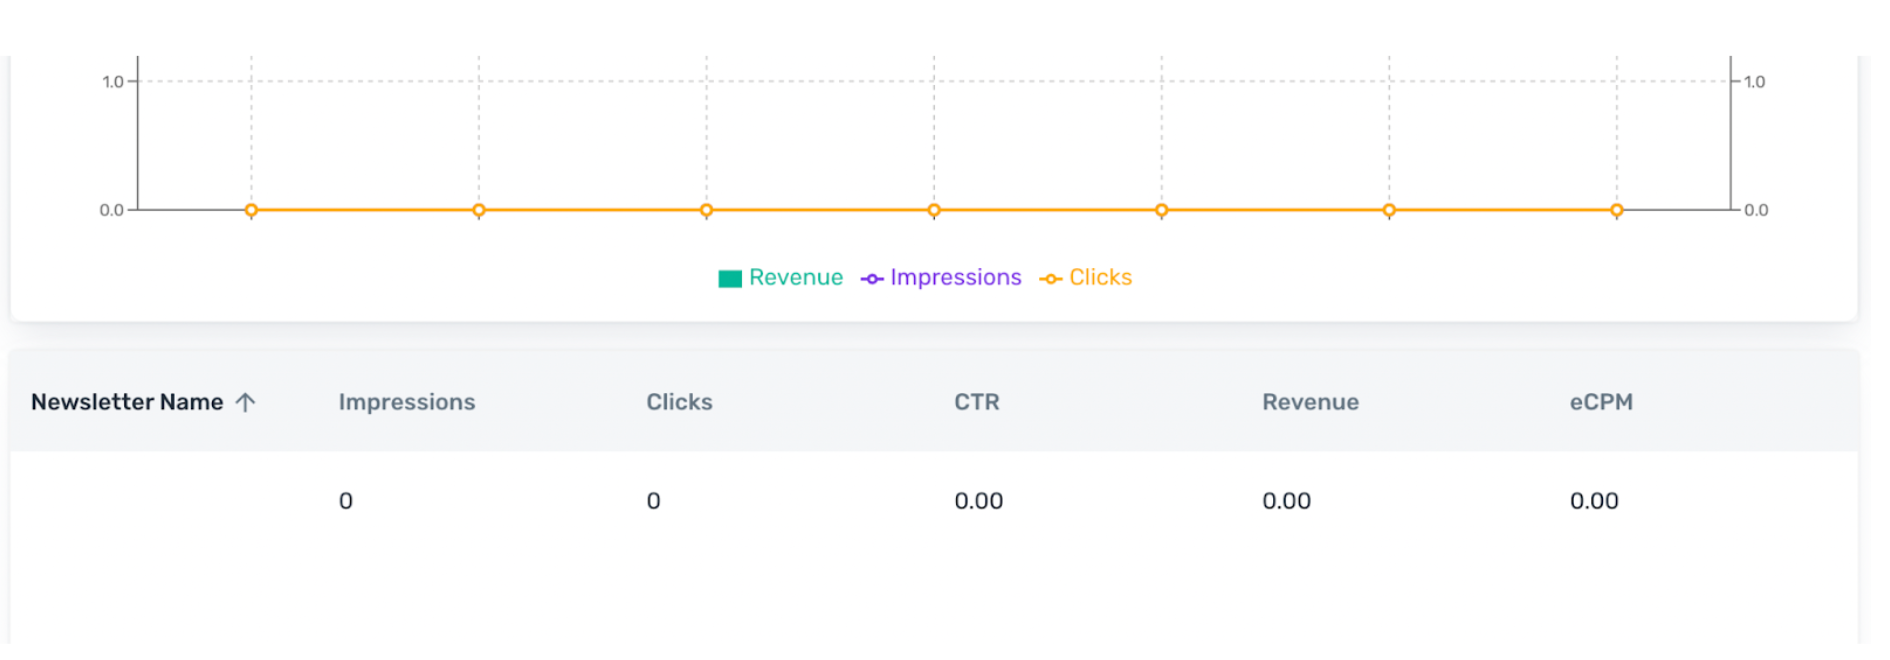1890x660 pixels.
Task: Toggle the Revenue series in the chart legend
Action: 781,278
